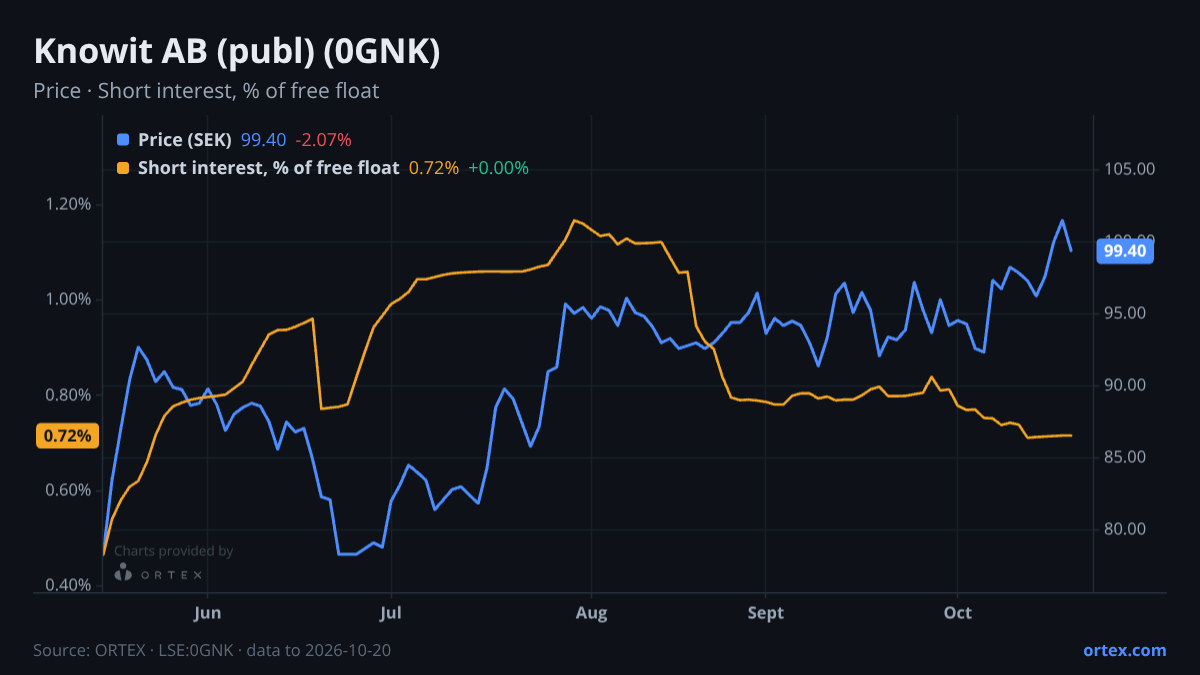
Task: Click the source line ORTEX · LSE:0GNK text
Action: (212, 650)
